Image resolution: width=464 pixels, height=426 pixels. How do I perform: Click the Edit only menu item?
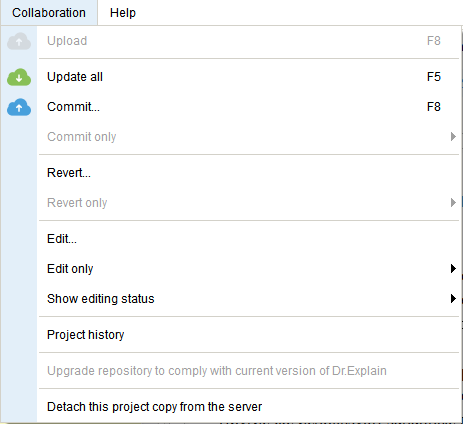point(249,269)
